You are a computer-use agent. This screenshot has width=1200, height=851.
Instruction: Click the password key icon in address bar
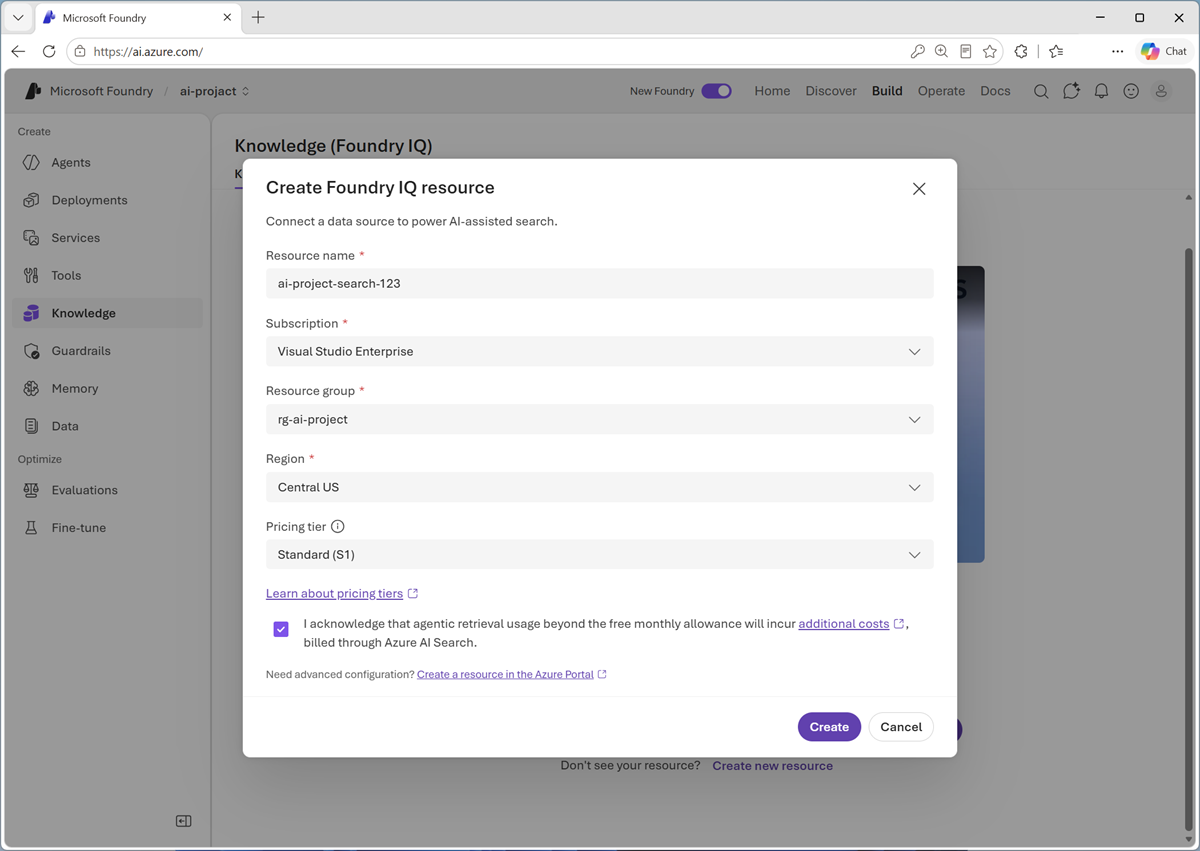tap(917, 51)
